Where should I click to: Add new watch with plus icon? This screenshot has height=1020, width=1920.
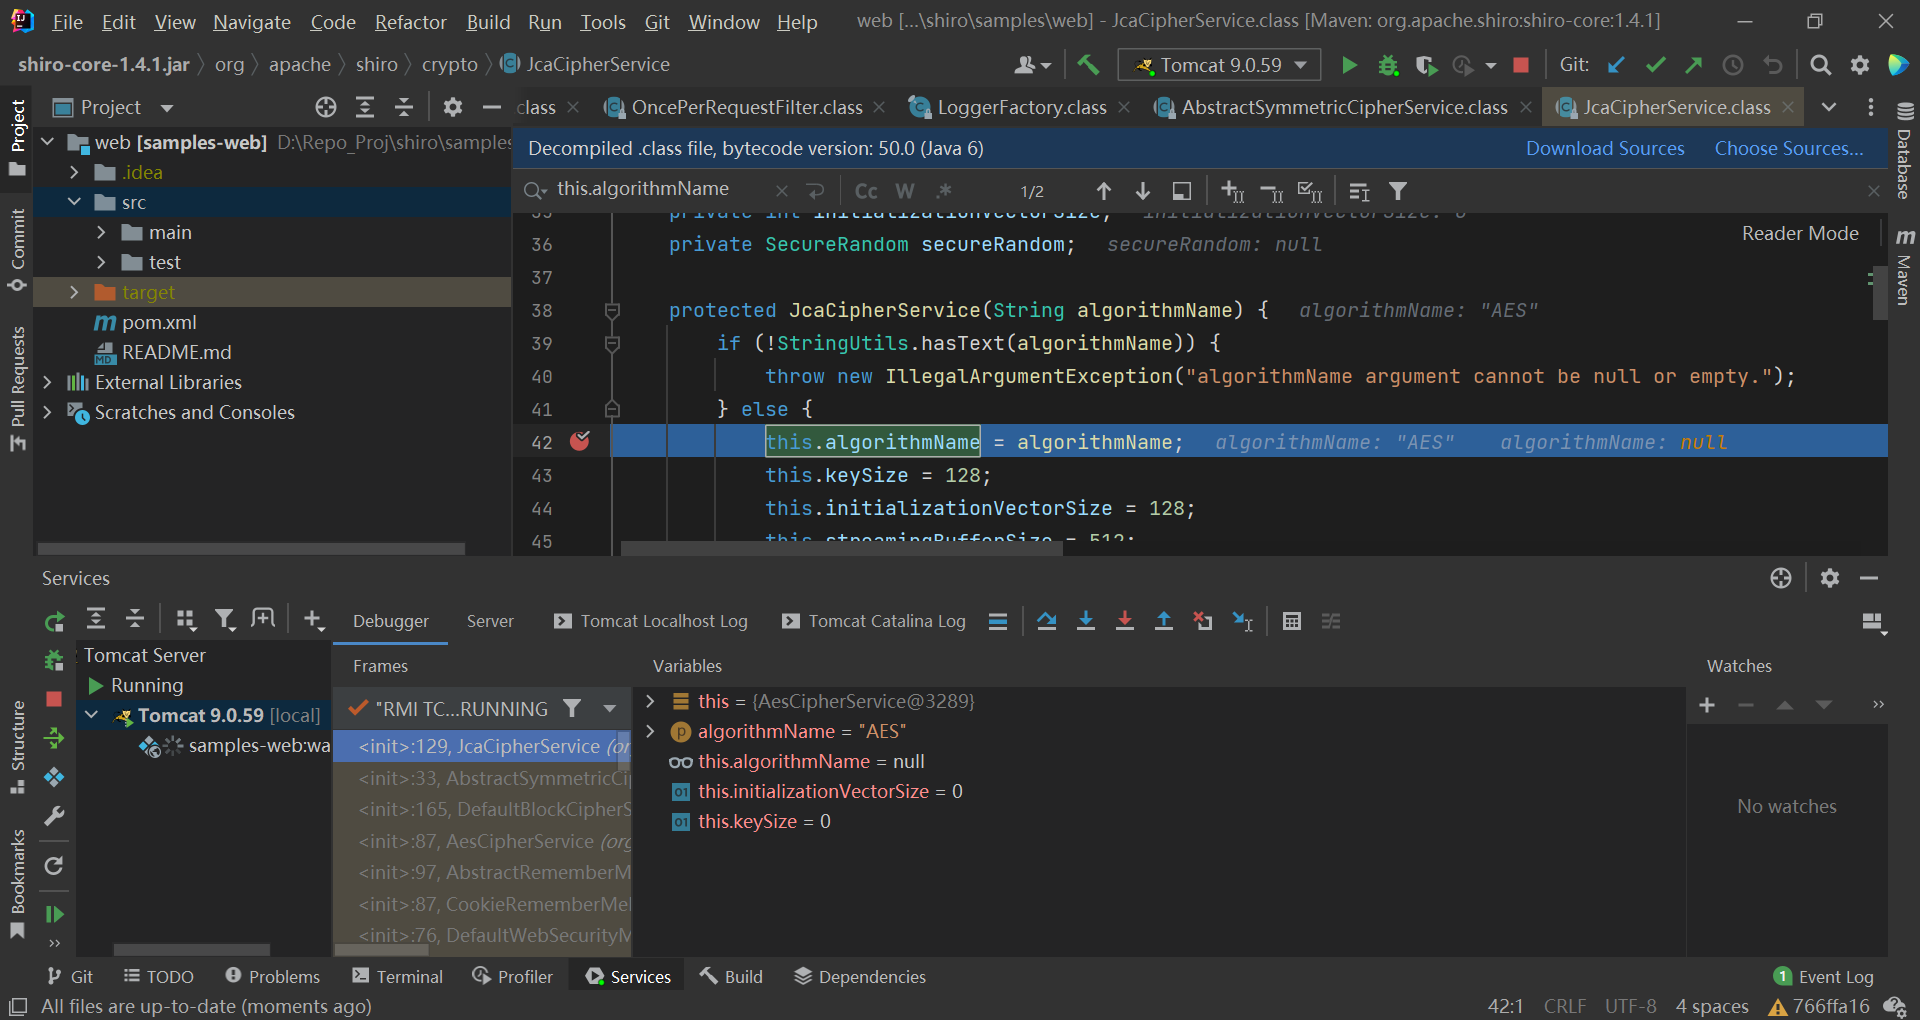coord(1707,705)
